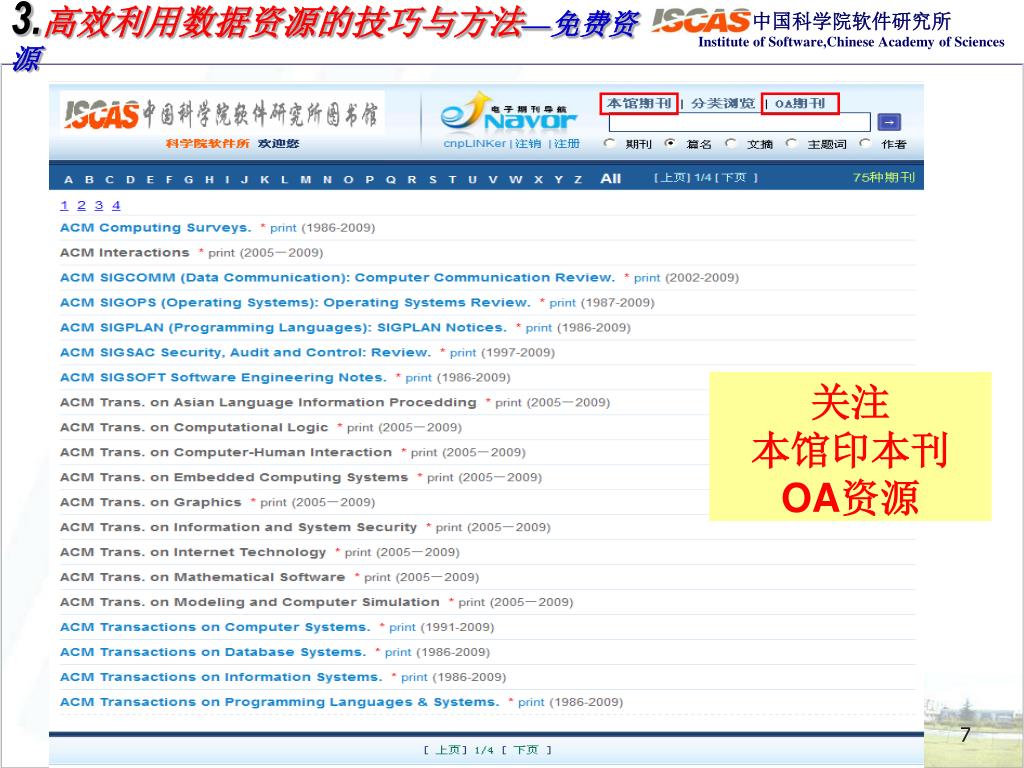
Task: Open ACM SIGOPS Operating Systems Review
Action: pos(295,302)
